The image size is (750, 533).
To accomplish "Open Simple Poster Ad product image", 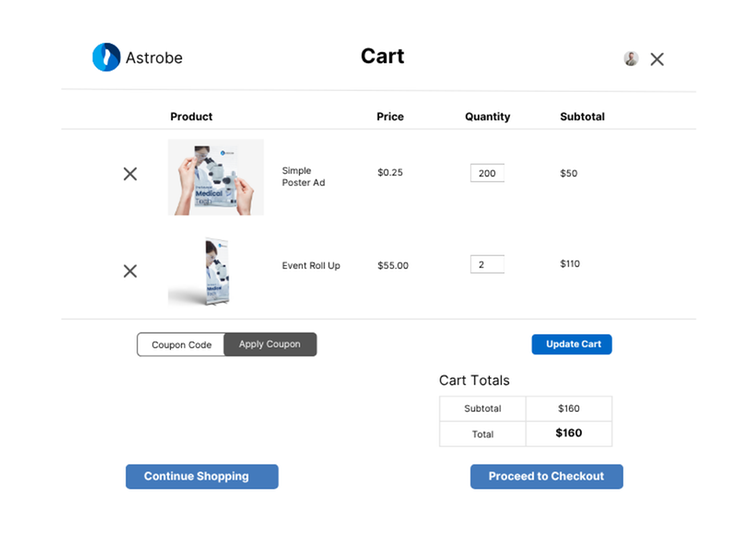I will coord(216,177).
